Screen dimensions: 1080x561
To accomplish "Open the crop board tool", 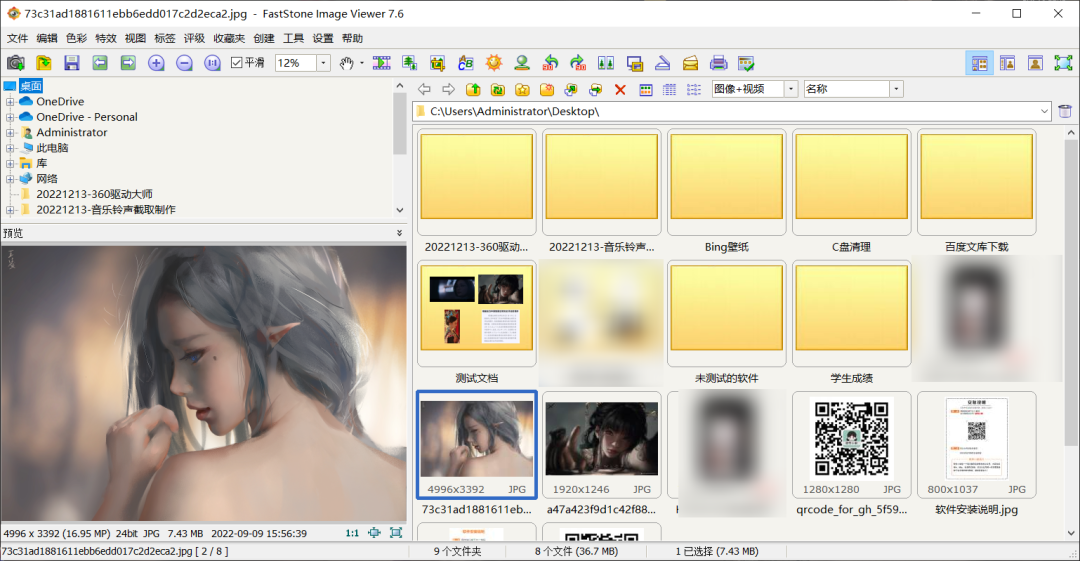I will pos(437,63).
